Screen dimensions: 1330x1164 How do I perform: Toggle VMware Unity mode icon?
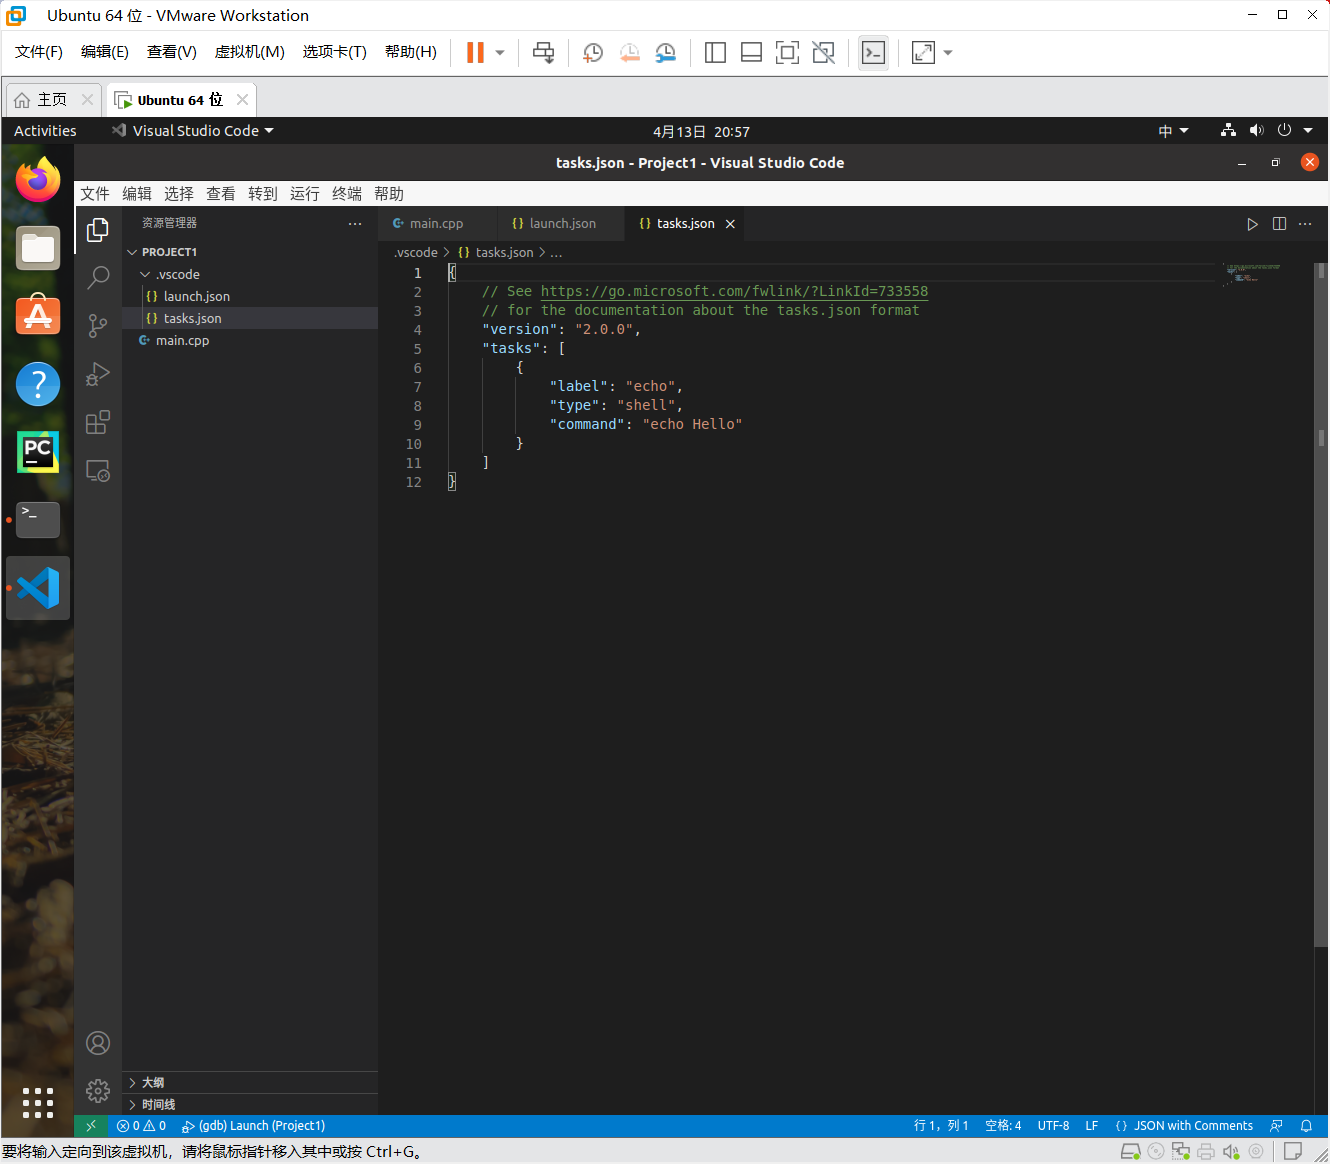pyautogui.click(x=823, y=53)
